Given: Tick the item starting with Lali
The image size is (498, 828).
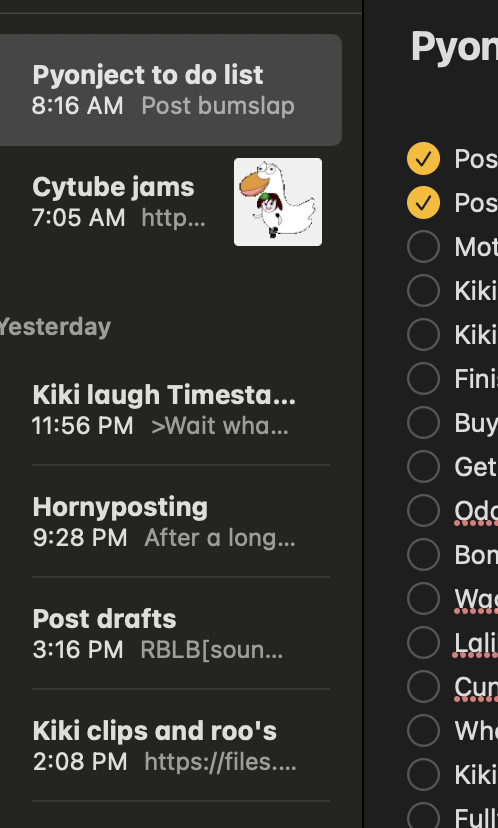Looking at the screenshot, I should [424, 642].
